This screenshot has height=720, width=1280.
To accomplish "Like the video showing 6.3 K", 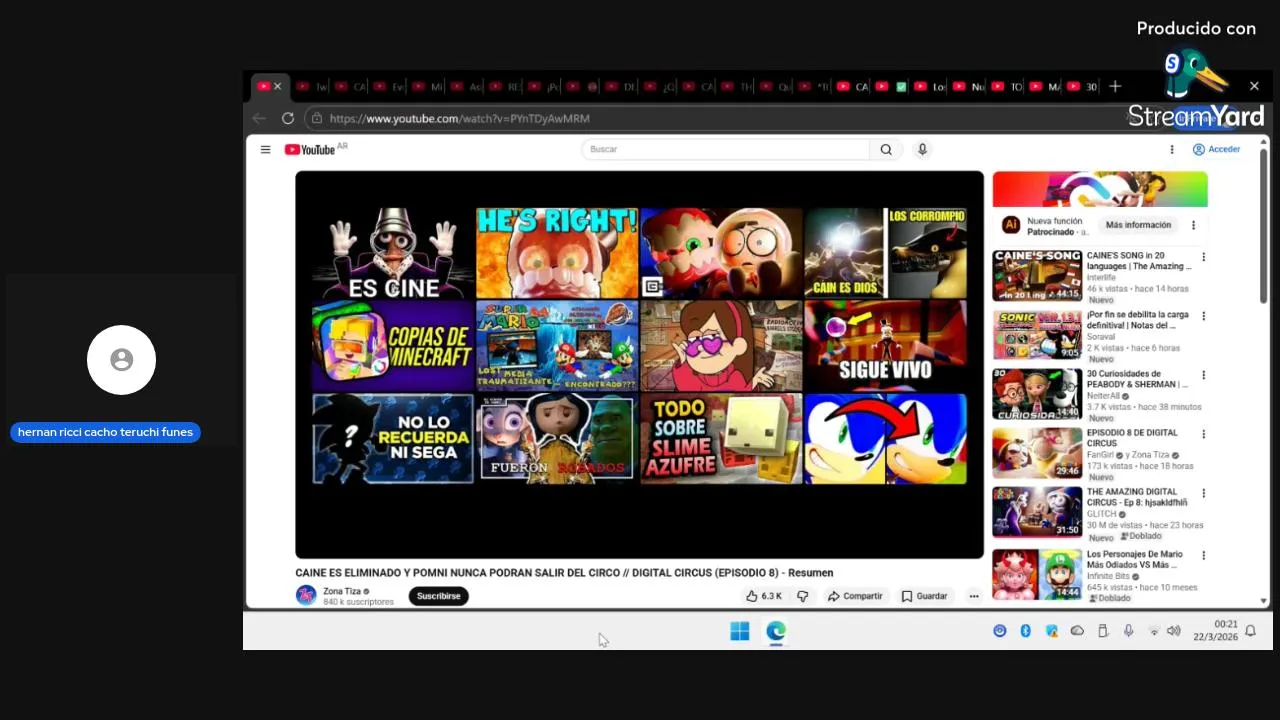I will 764,596.
